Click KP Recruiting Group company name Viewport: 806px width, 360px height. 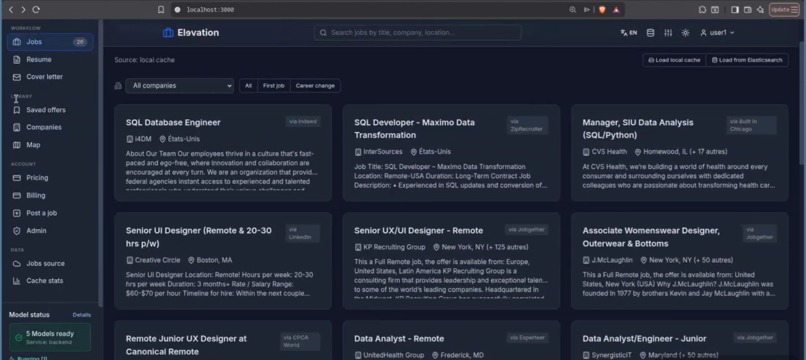[x=394, y=247]
